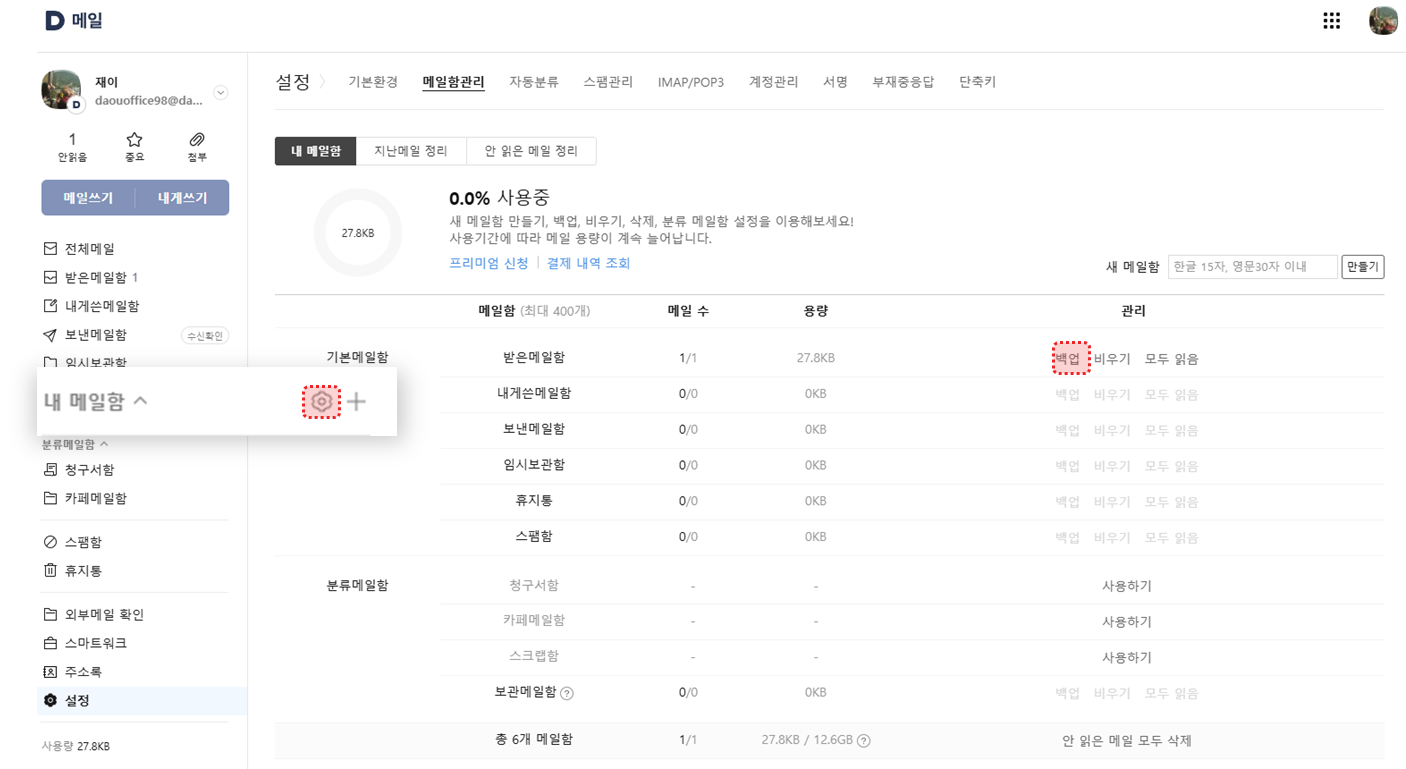Click the gear icon beside 내 메일함
Image resolution: width=1406 pixels, height=769 pixels.
click(321, 402)
